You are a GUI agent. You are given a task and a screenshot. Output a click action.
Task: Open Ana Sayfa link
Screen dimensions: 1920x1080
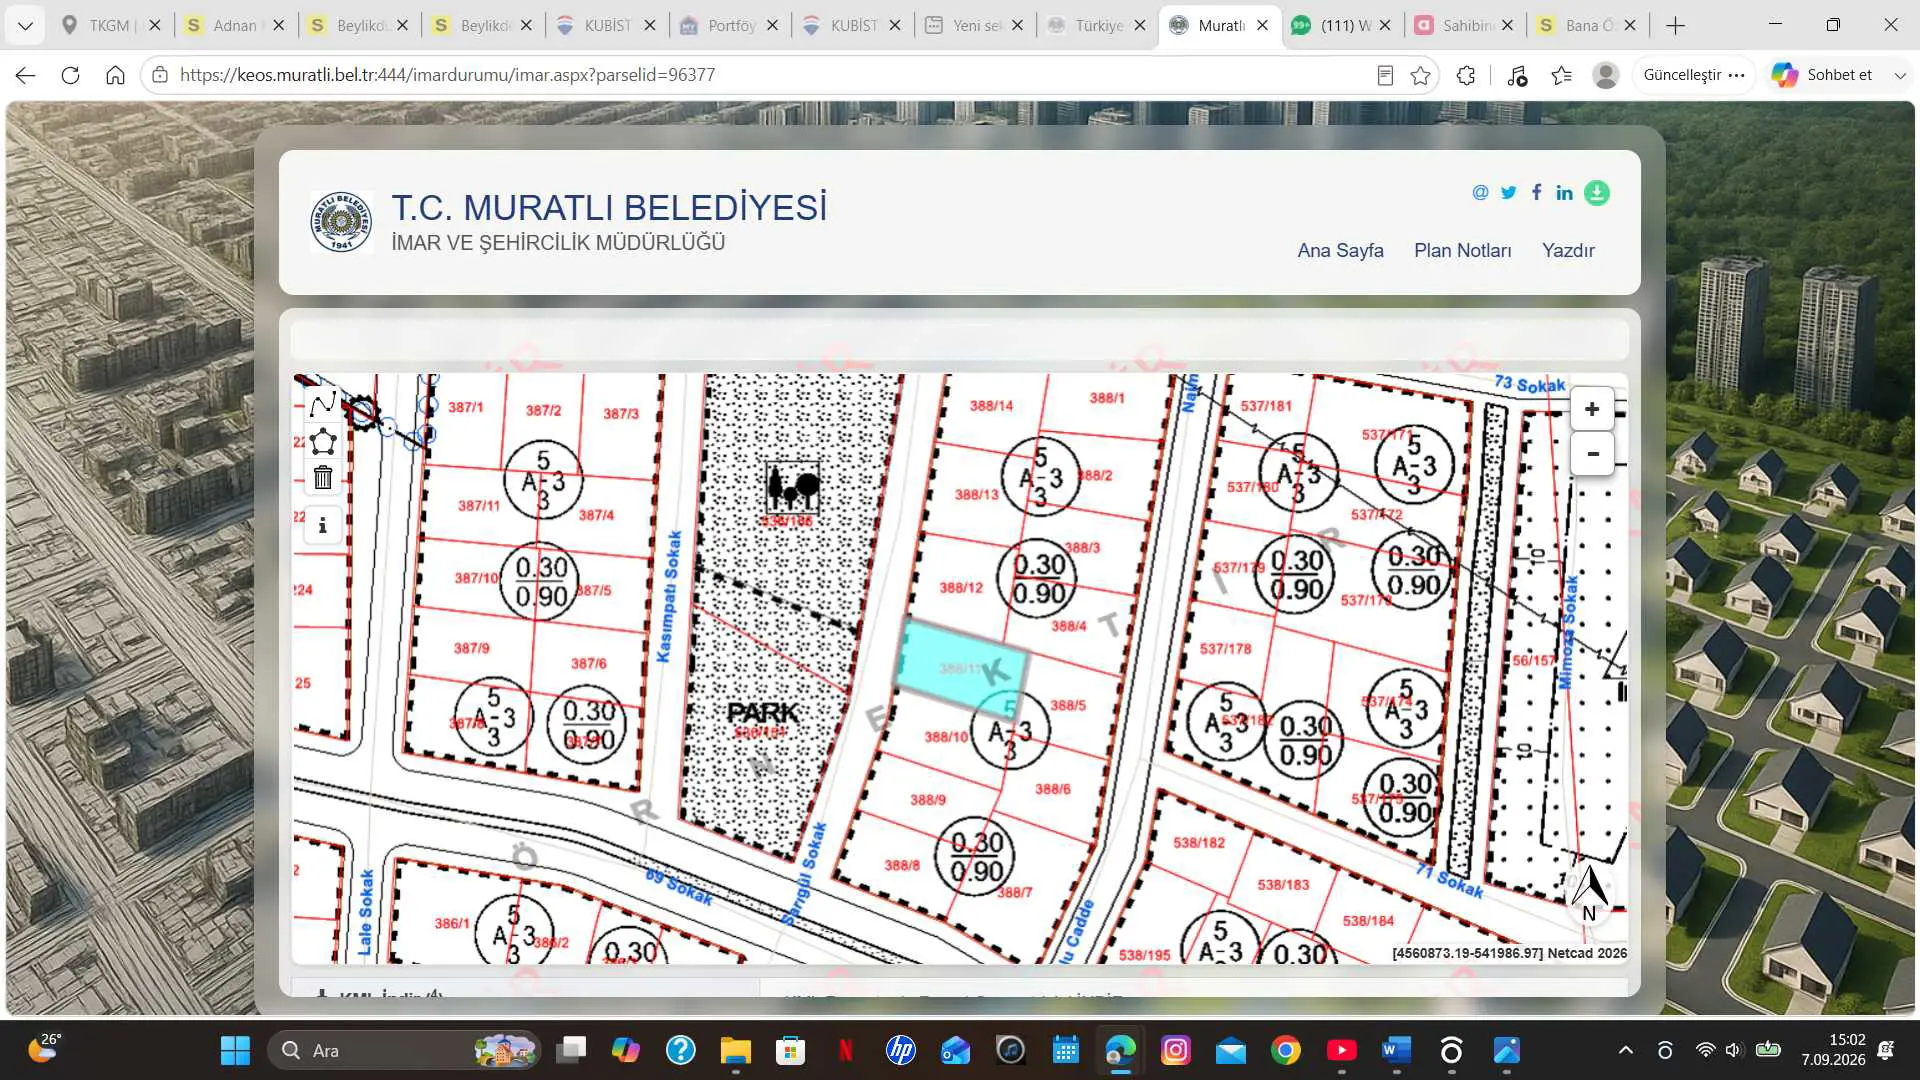pos(1340,250)
